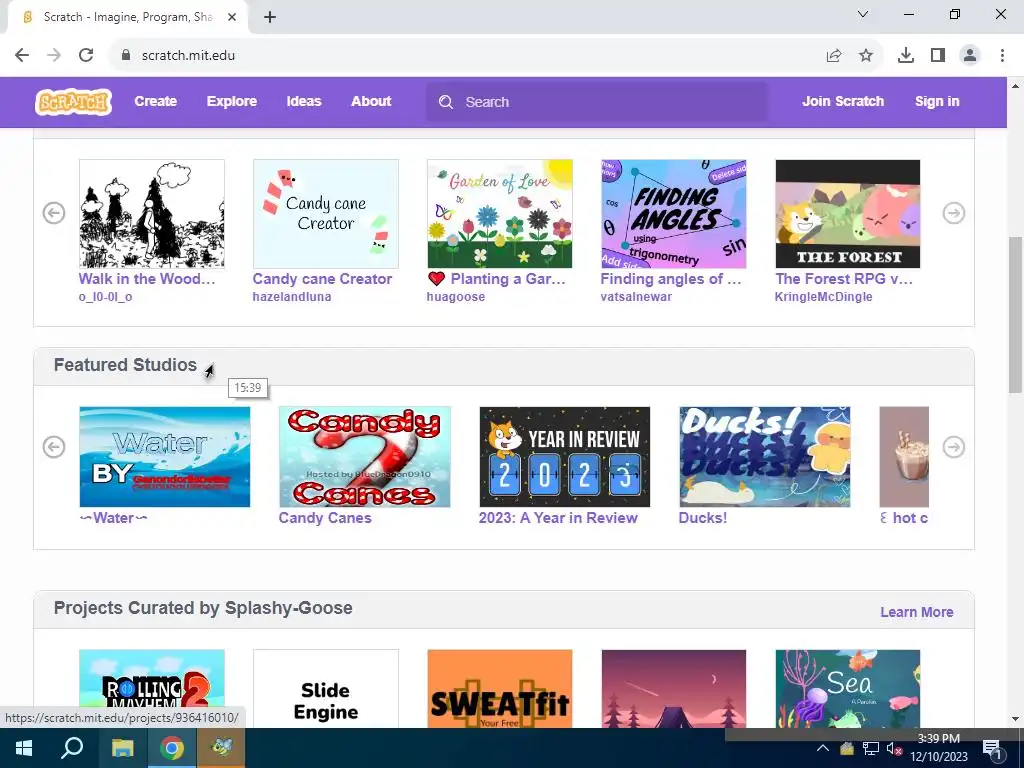
Task: Click the page vertical scrollbar thumb
Action: tap(1016, 315)
